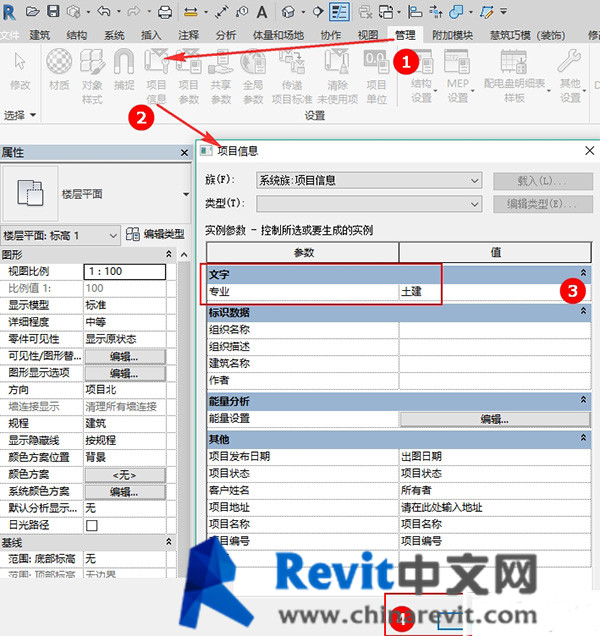This screenshot has height=636, width=600.
Task: Click the Redo arrow icon
Action: (x=133, y=11)
